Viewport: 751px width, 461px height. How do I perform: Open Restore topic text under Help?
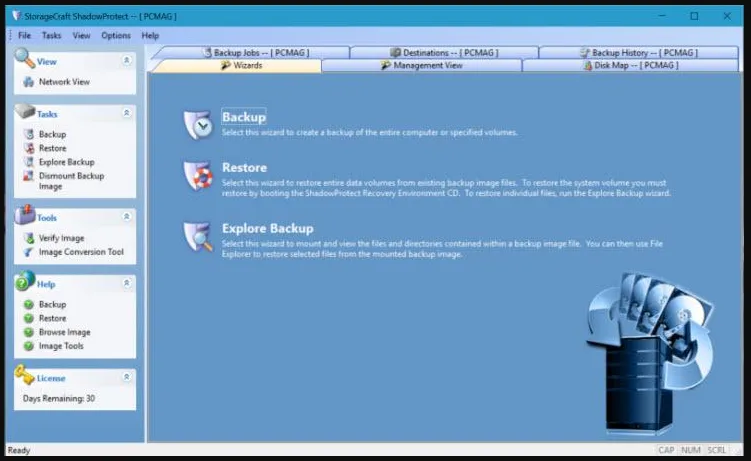pyautogui.click(x=53, y=318)
